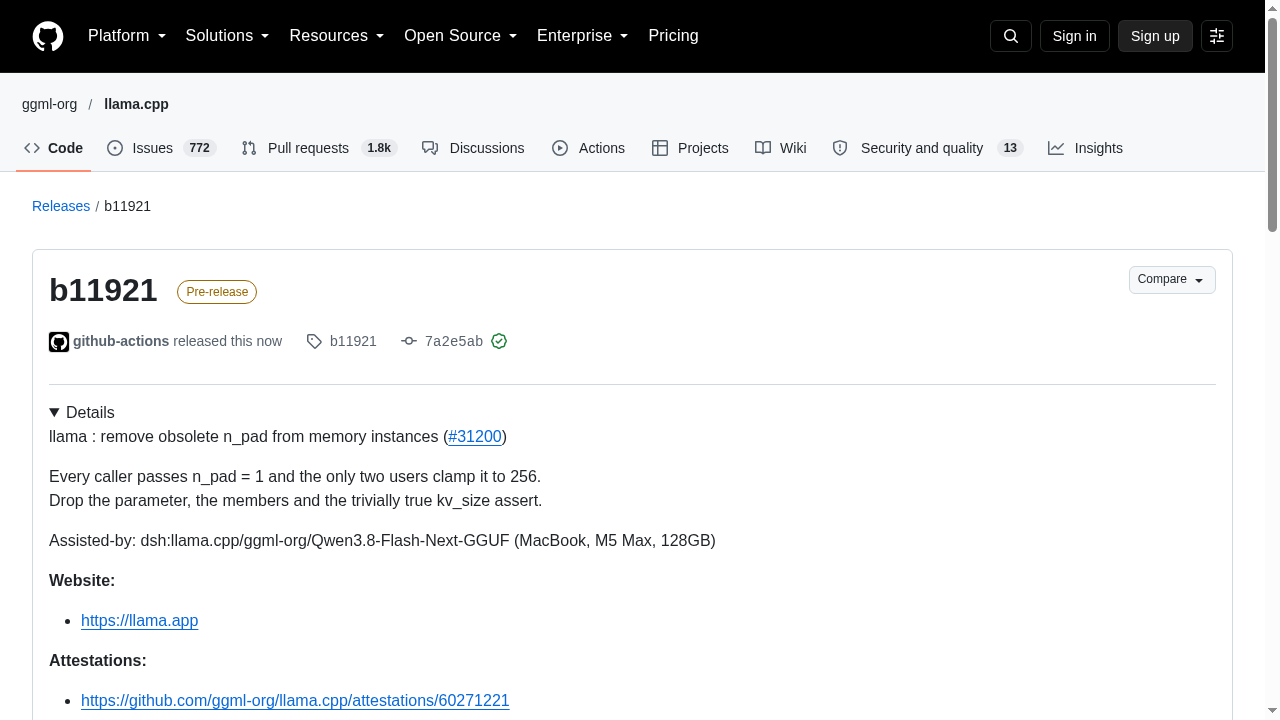The image size is (1280, 720).
Task: Open the Discussions tab
Action: (473, 148)
